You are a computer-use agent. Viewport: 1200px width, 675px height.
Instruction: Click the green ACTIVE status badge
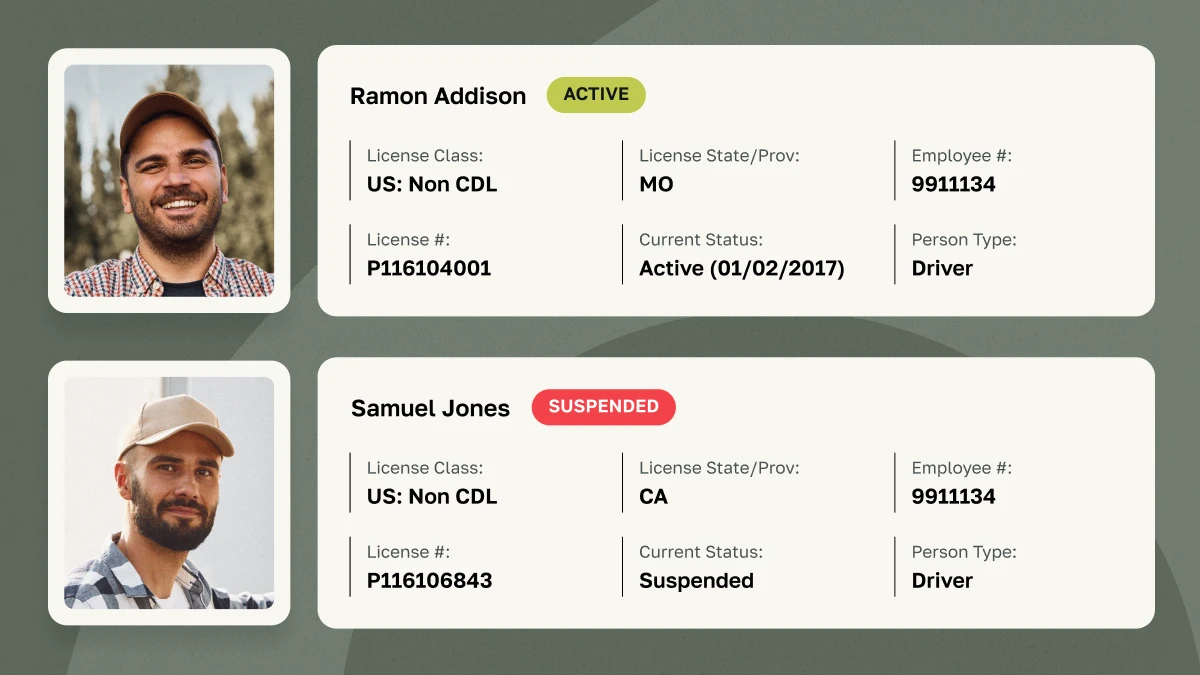click(596, 95)
